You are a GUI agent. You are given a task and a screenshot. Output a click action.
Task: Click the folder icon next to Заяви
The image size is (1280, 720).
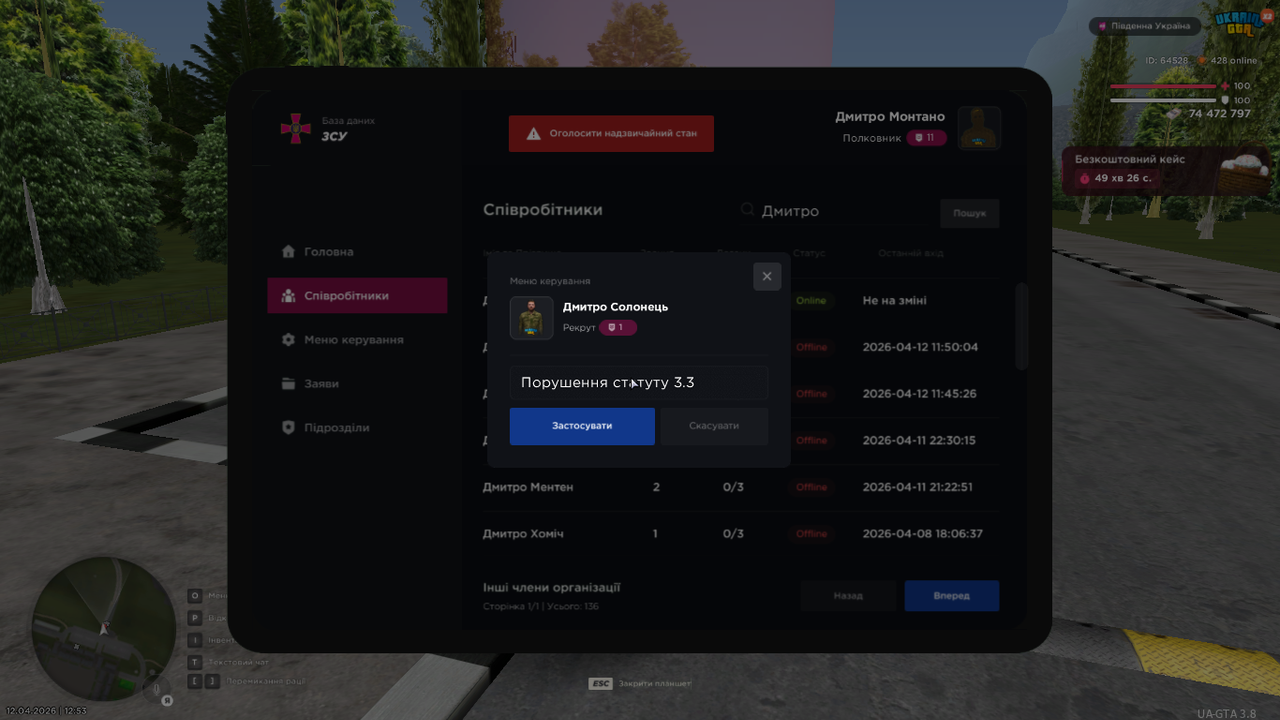[x=289, y=384]
